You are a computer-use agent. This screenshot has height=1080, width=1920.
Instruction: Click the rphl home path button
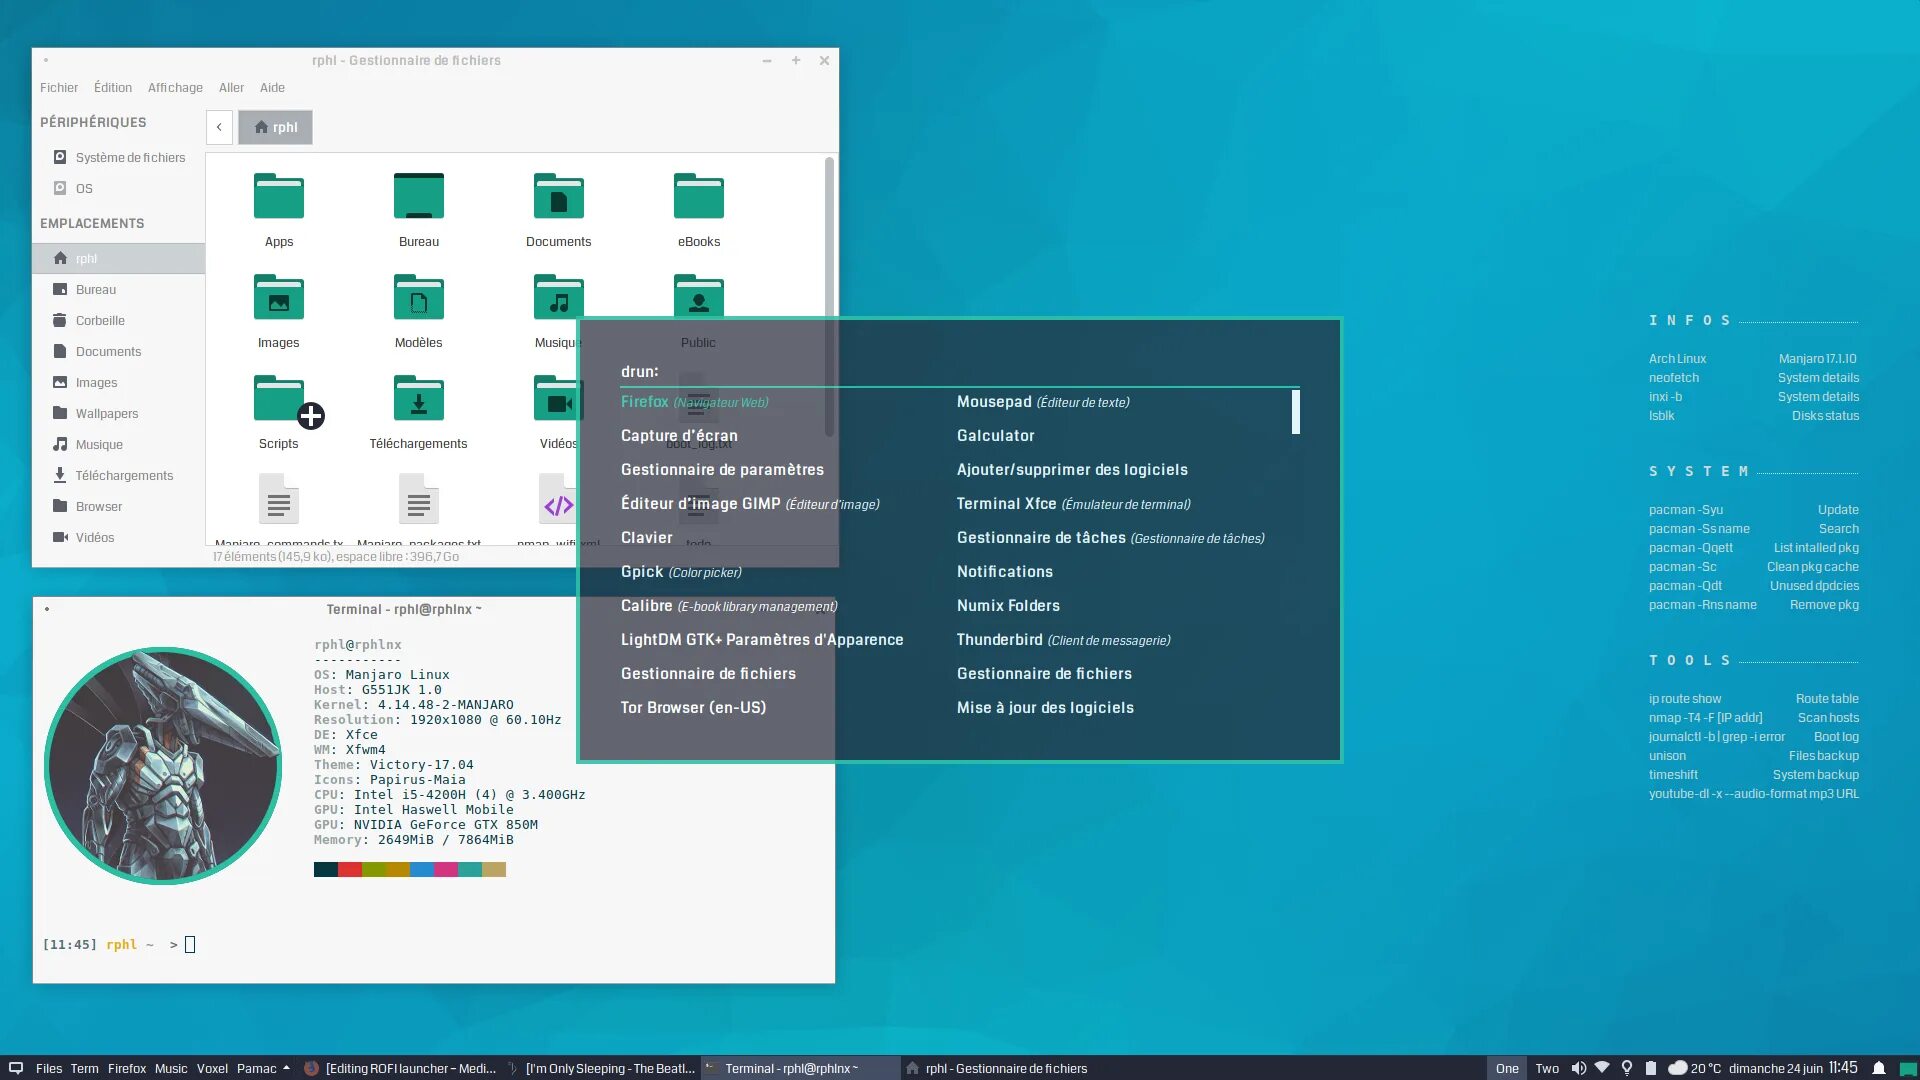coord(276,127)
